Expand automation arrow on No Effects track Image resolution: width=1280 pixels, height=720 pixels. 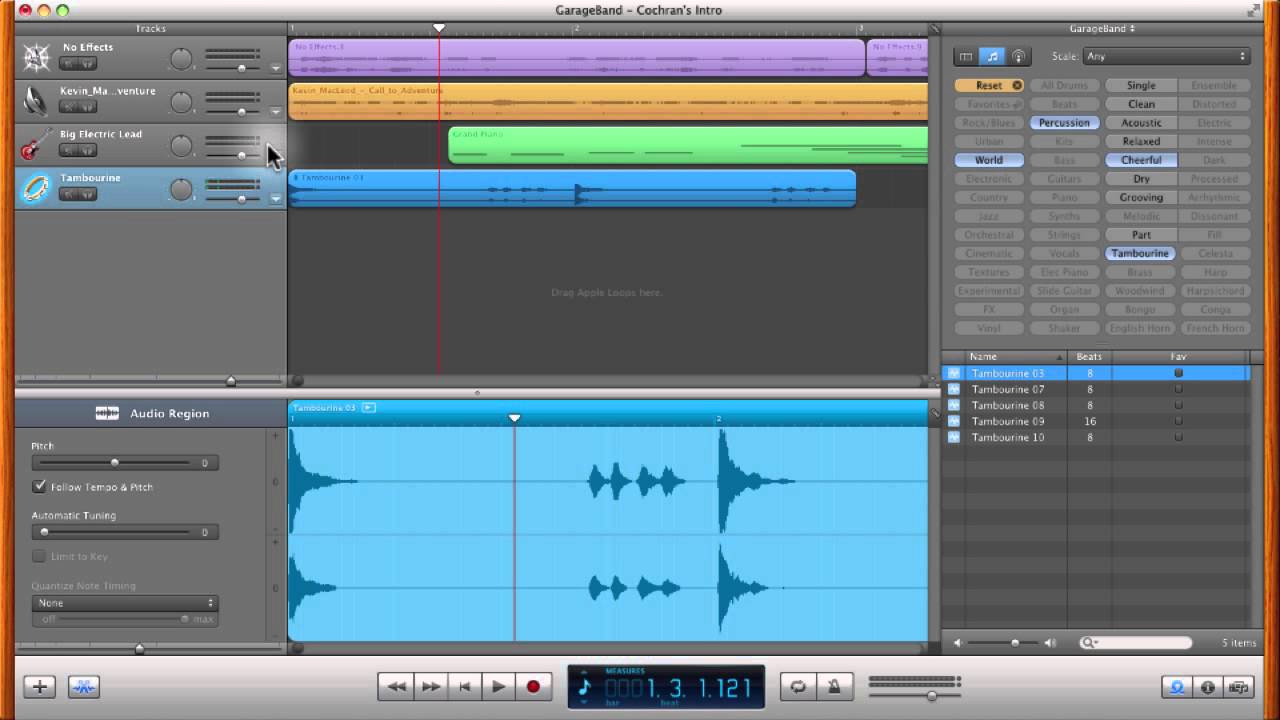pos(276,69)
